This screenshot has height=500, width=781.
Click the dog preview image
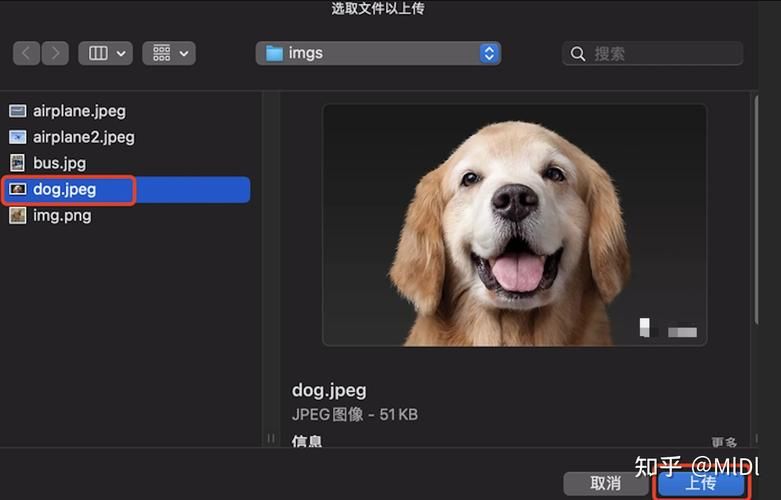[x=515, y=225]
